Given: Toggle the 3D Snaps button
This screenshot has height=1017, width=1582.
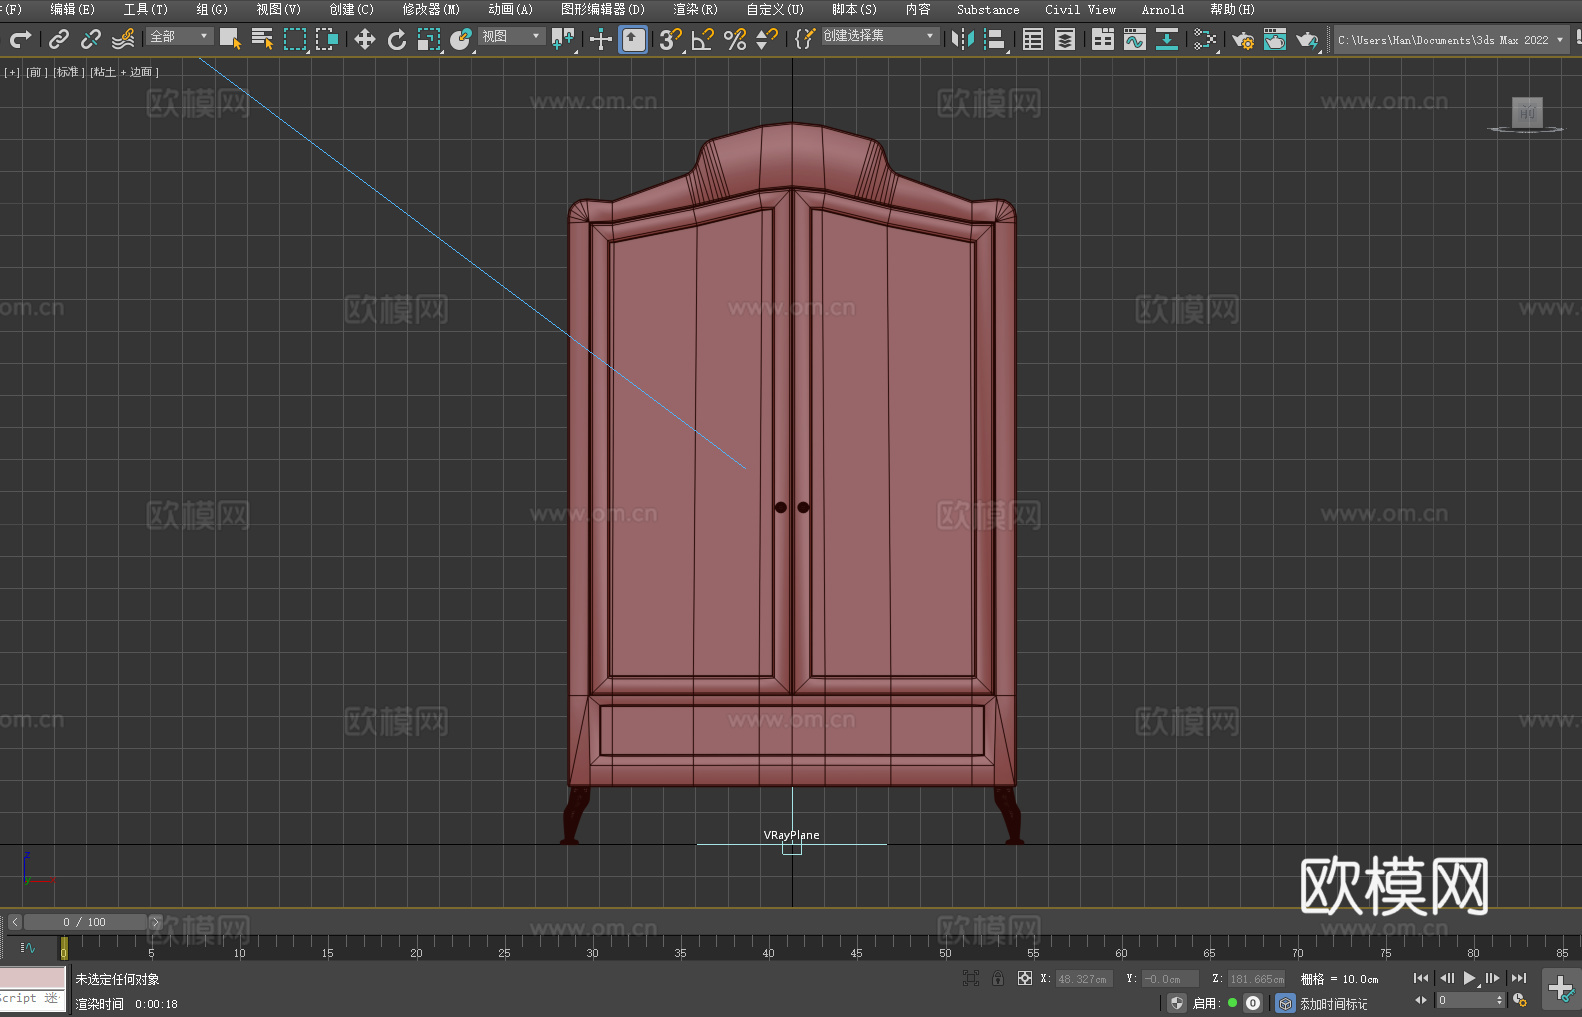Looking at the screenshot, I should [670, 39].
